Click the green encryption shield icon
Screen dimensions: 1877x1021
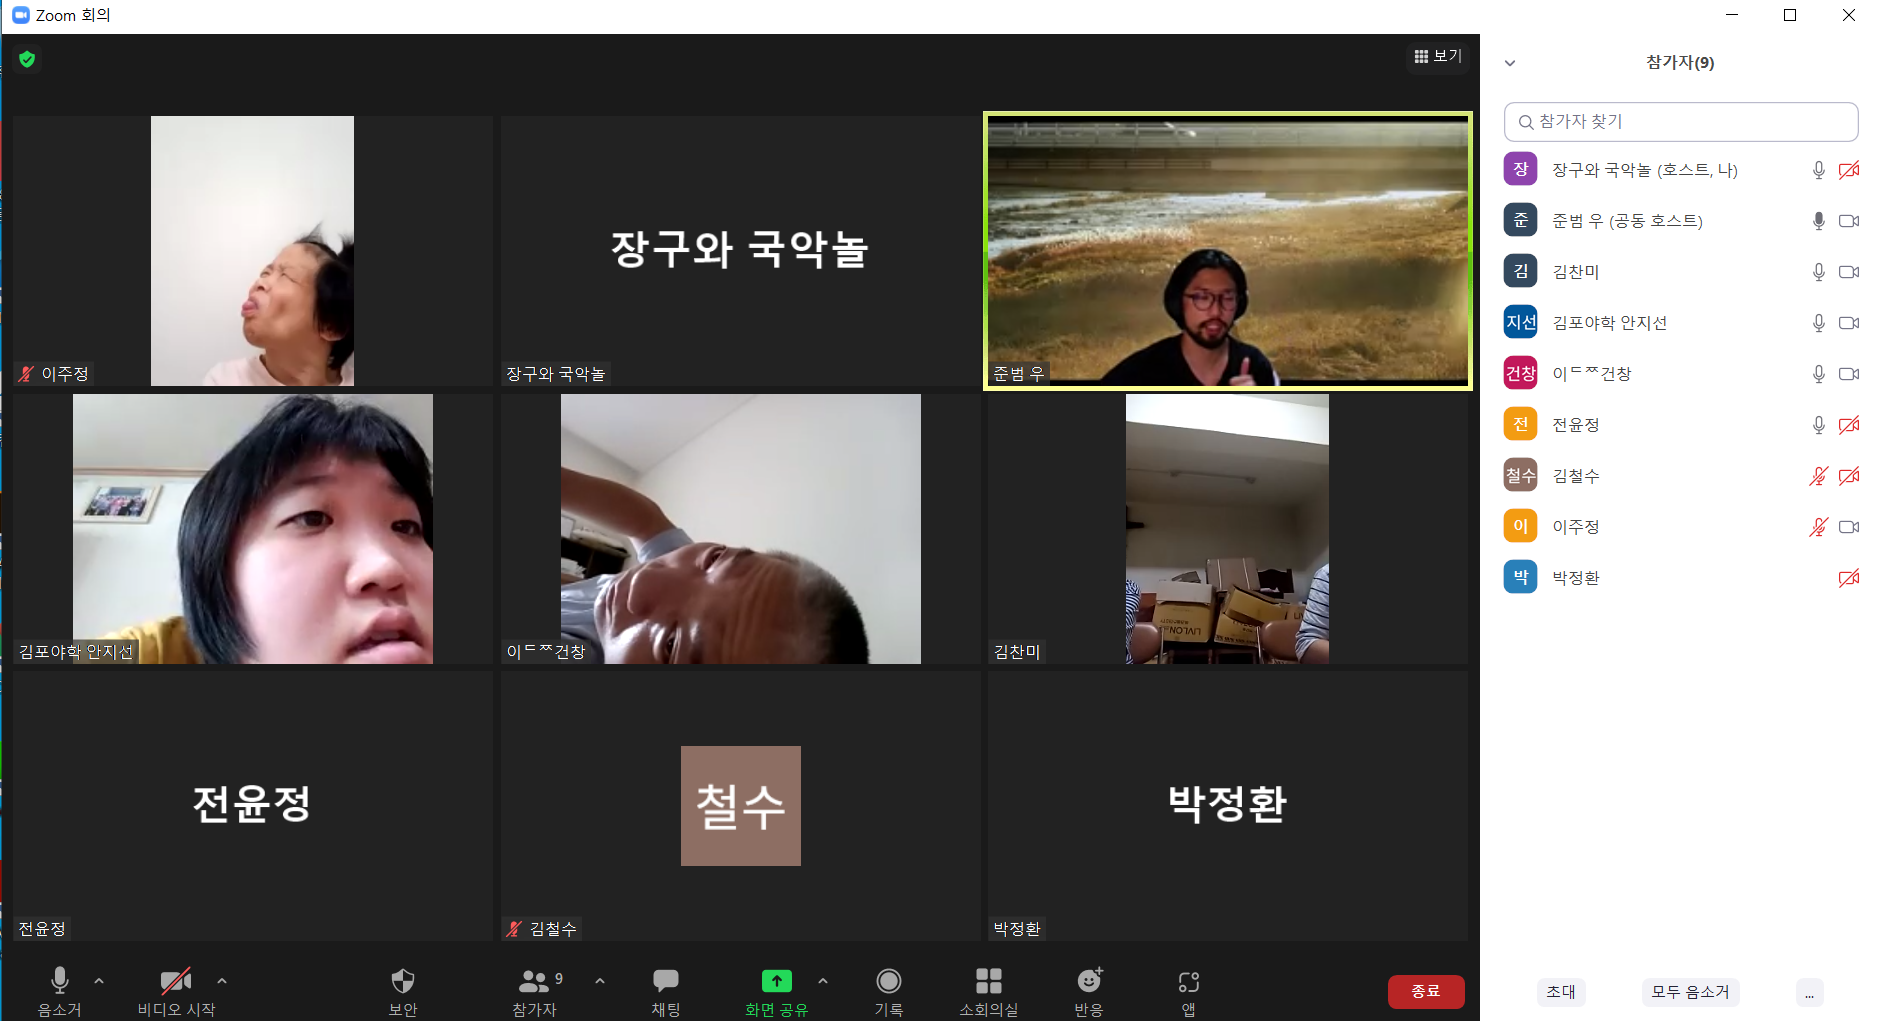point(27,59)
